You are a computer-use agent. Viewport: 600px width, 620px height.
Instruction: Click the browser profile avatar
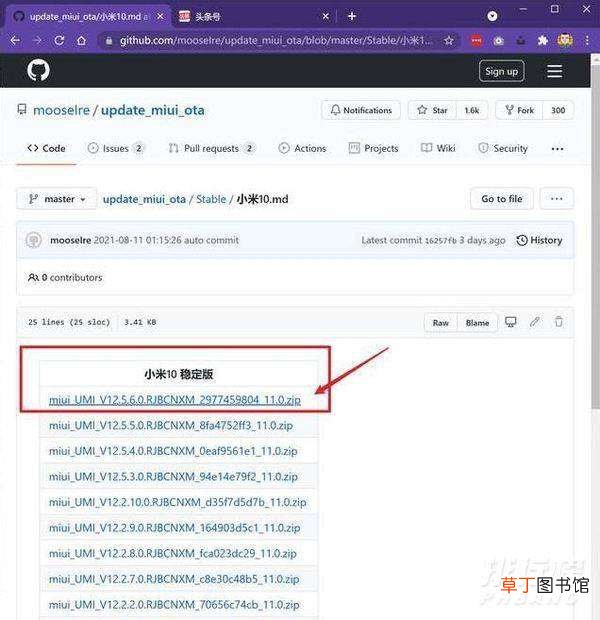[x=565, y=40]
